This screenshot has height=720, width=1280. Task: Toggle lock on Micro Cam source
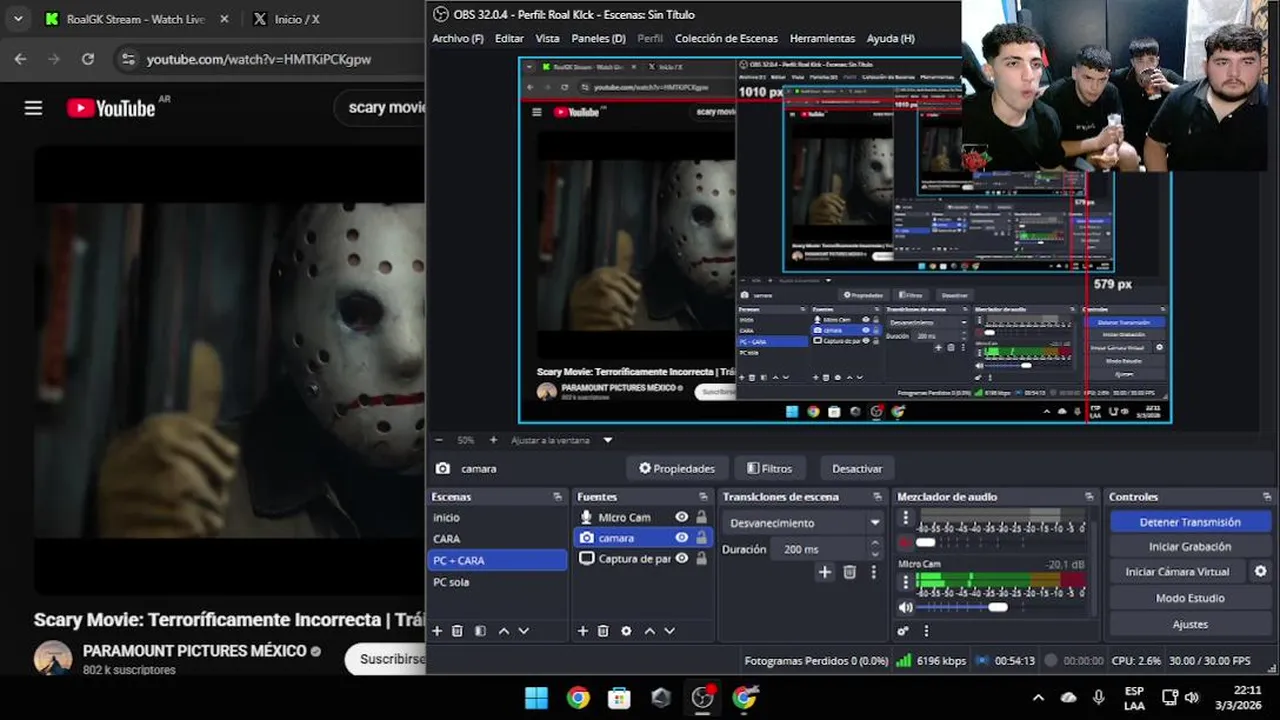[701, 517]
